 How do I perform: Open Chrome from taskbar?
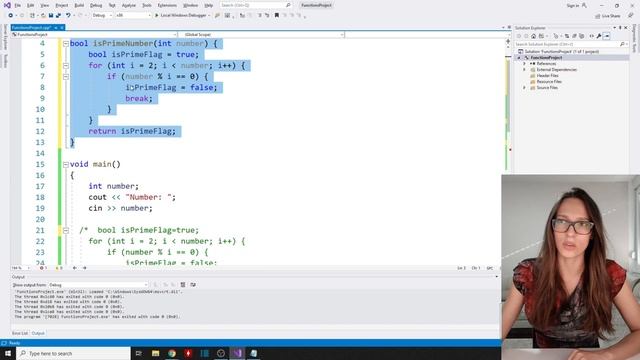tap(172, 353)
